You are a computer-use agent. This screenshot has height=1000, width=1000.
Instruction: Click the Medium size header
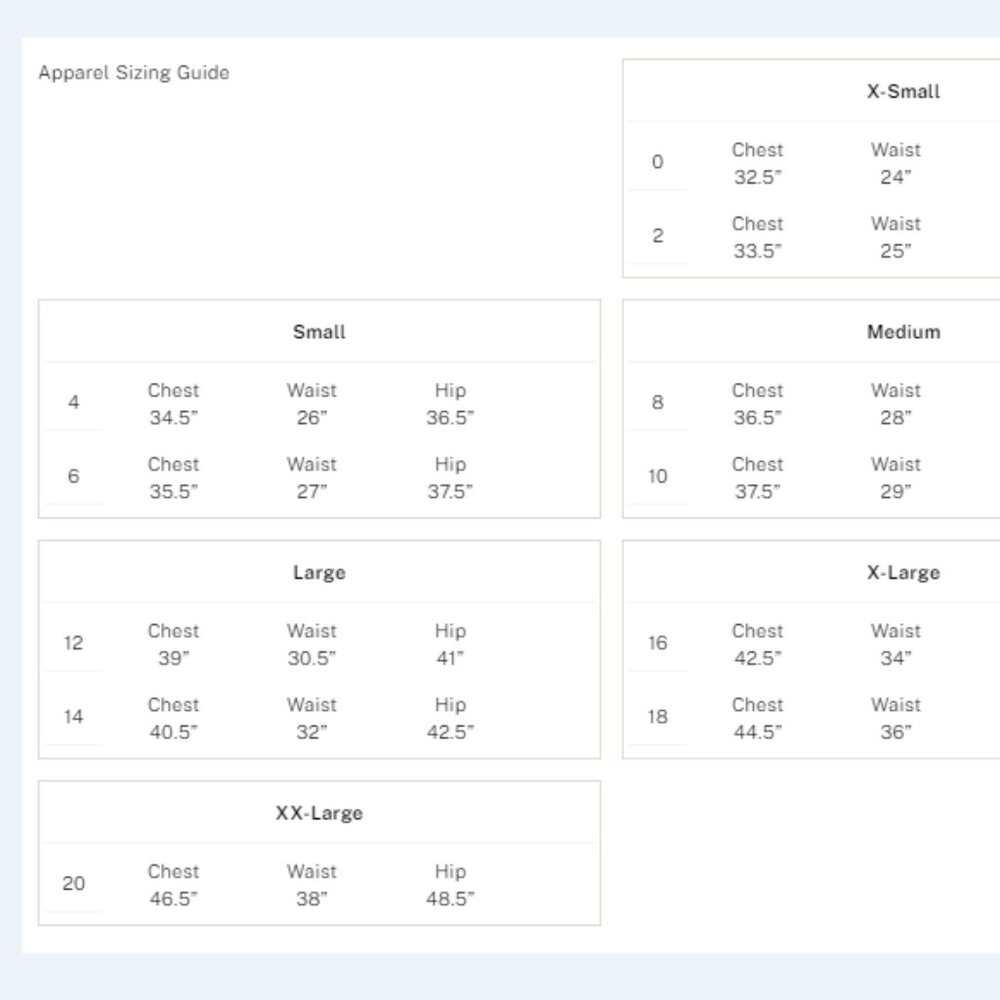[x=903, y=332]
